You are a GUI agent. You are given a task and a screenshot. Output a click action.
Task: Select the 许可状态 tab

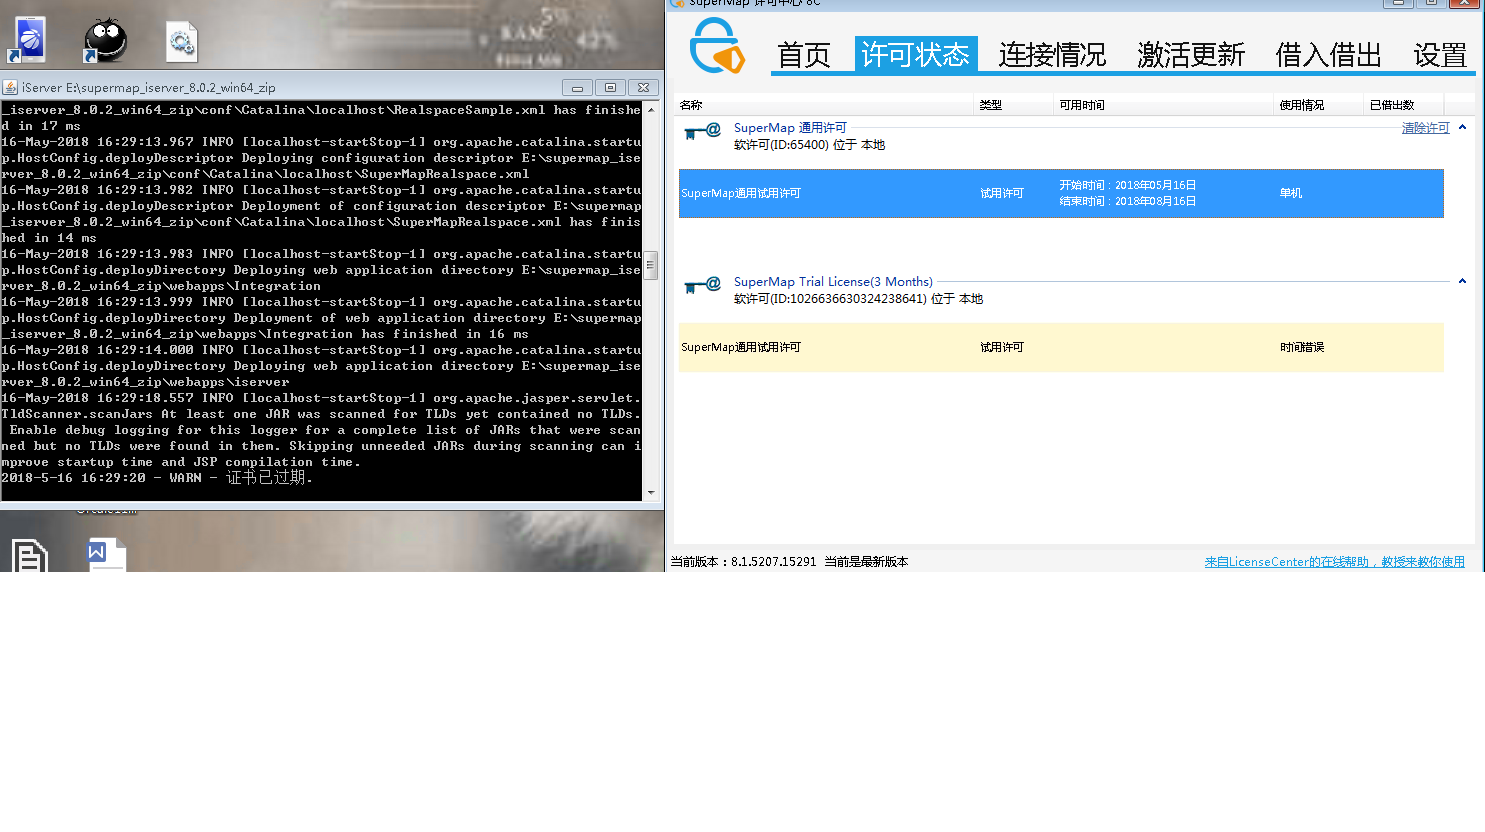pyautogui.click(x=916, y=54)
